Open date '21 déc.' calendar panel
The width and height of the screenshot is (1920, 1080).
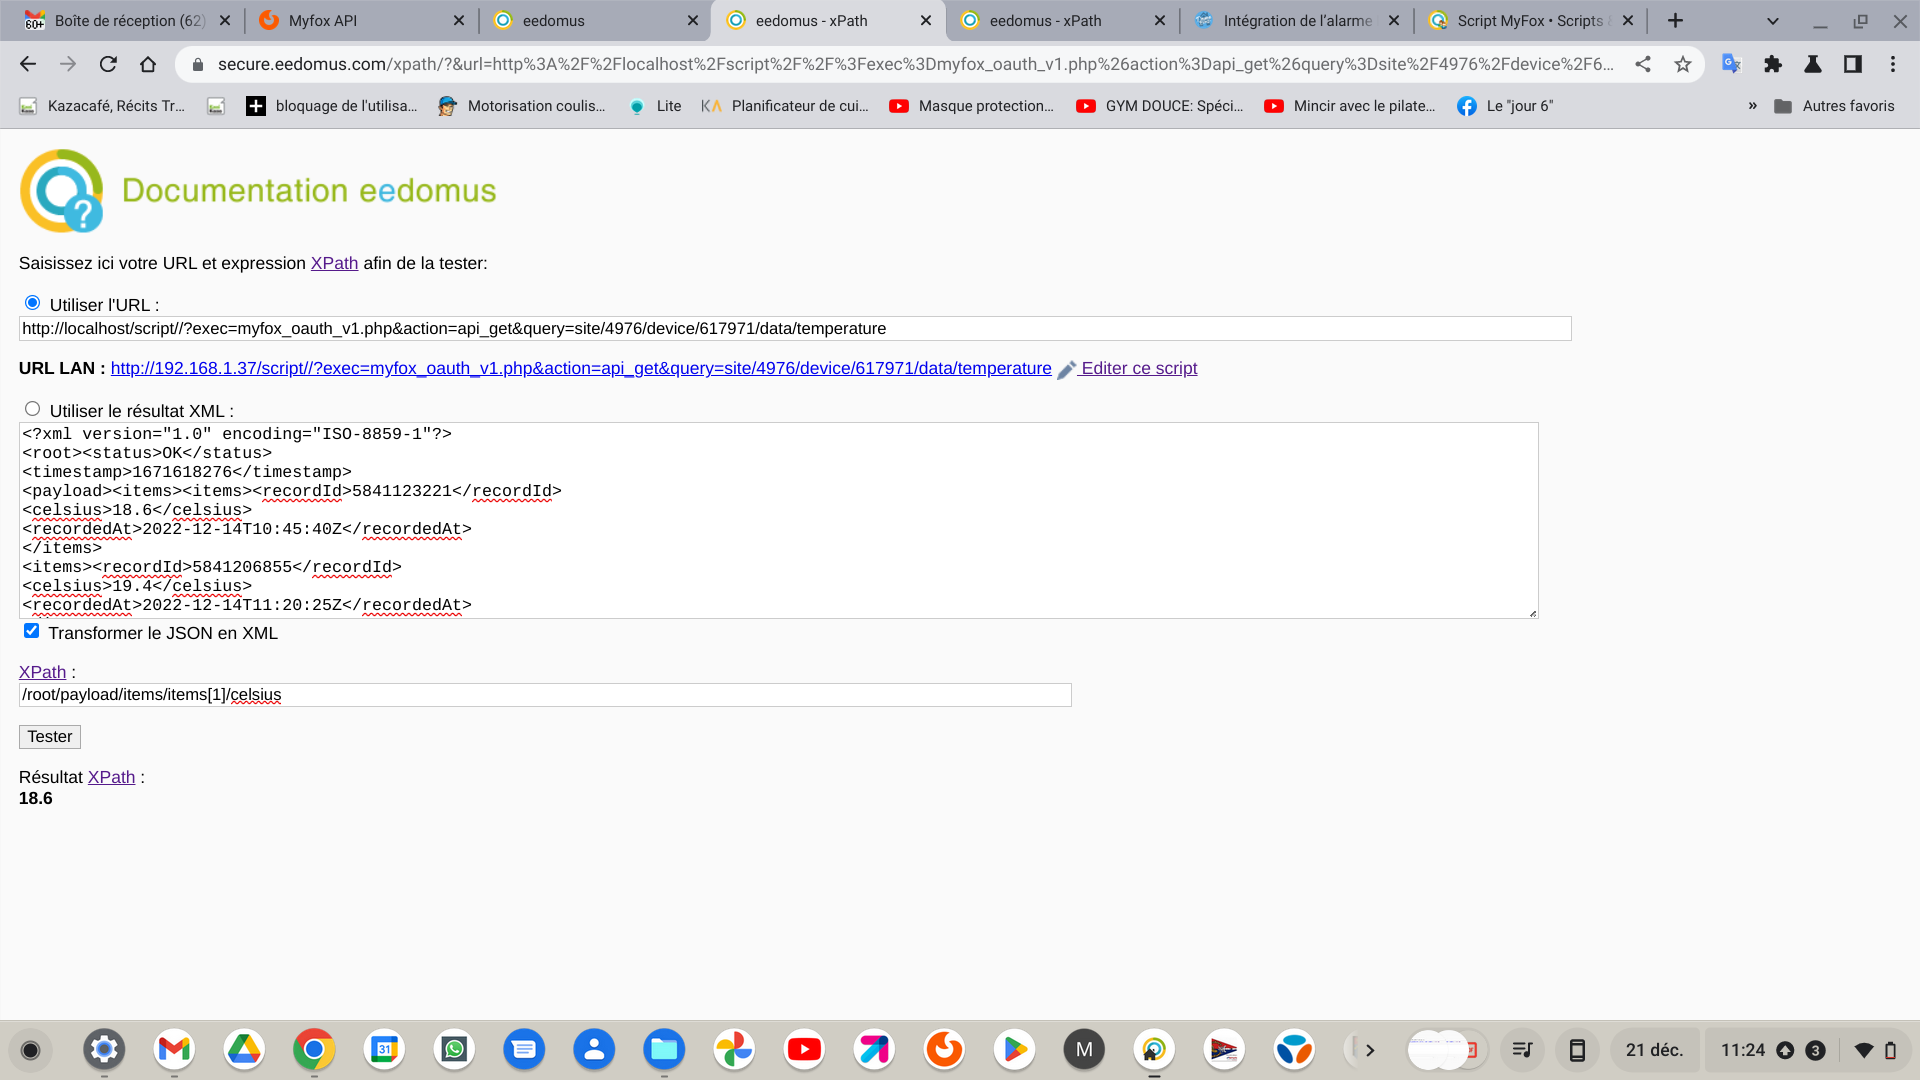click(1654, 1050)
